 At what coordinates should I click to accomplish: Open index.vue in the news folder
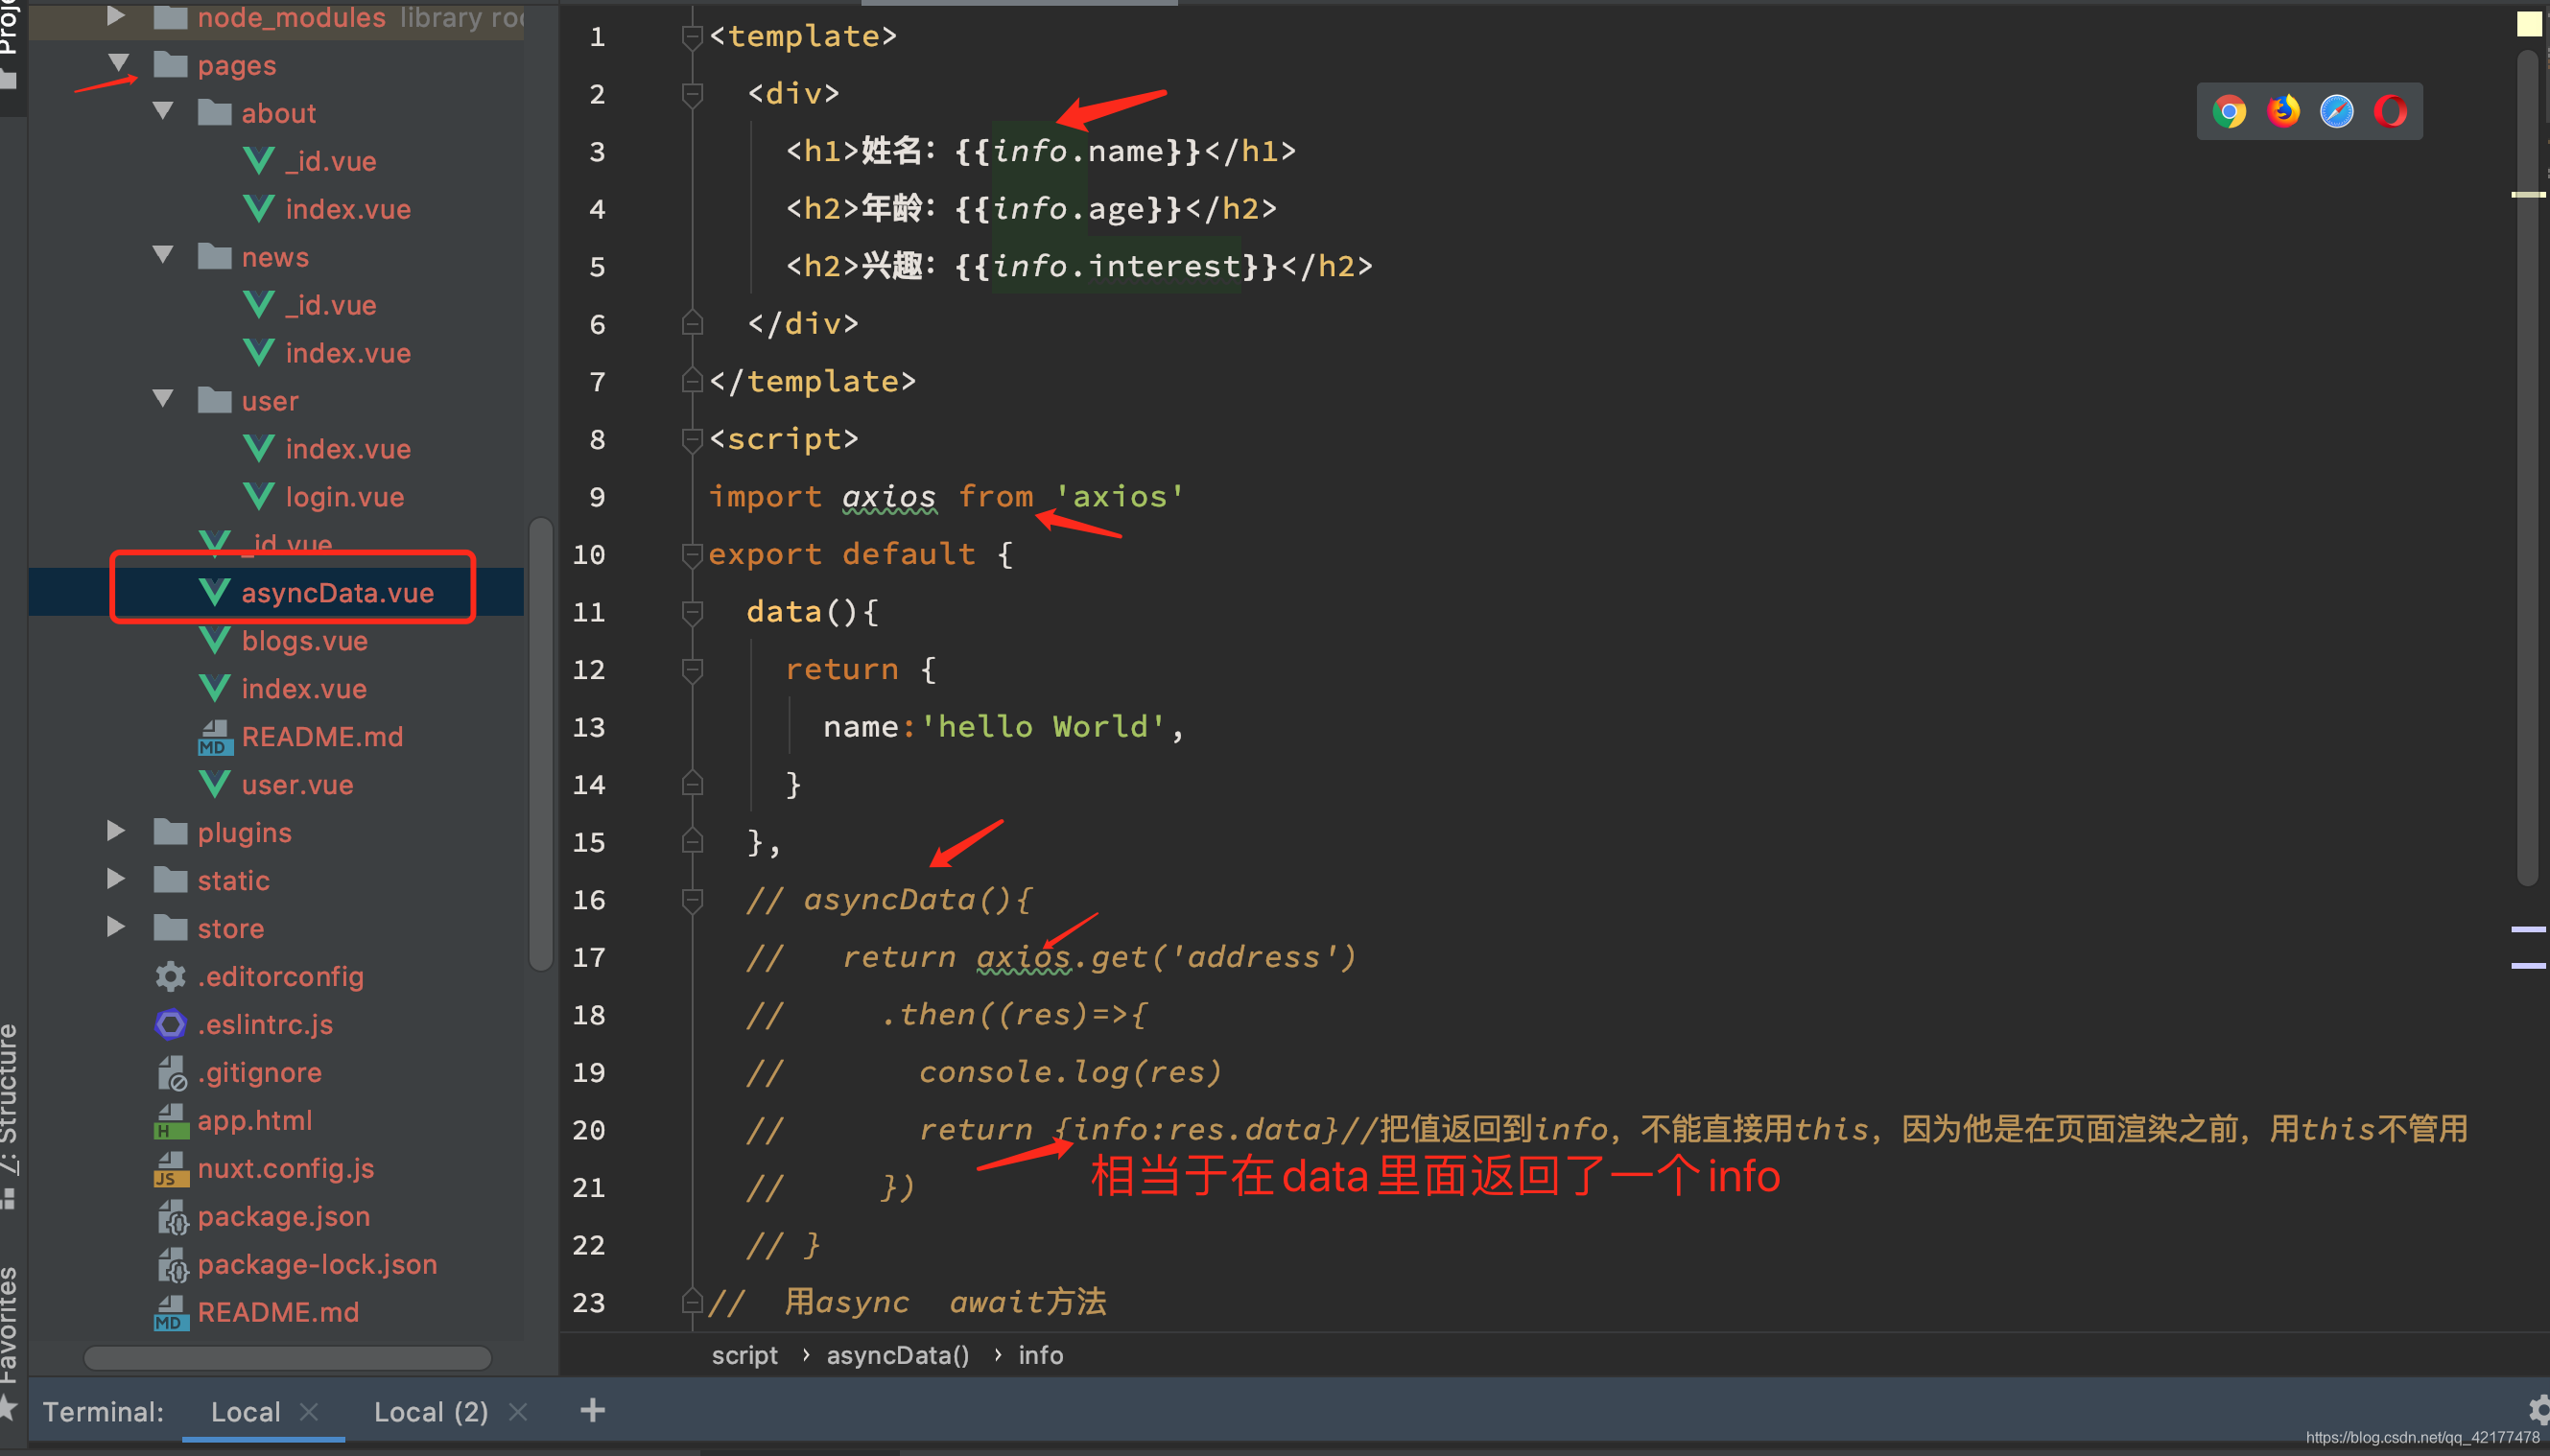coord(348,352)
